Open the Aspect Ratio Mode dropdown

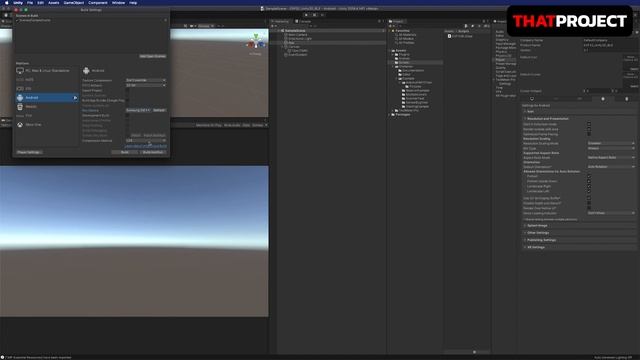click(611, 158)
